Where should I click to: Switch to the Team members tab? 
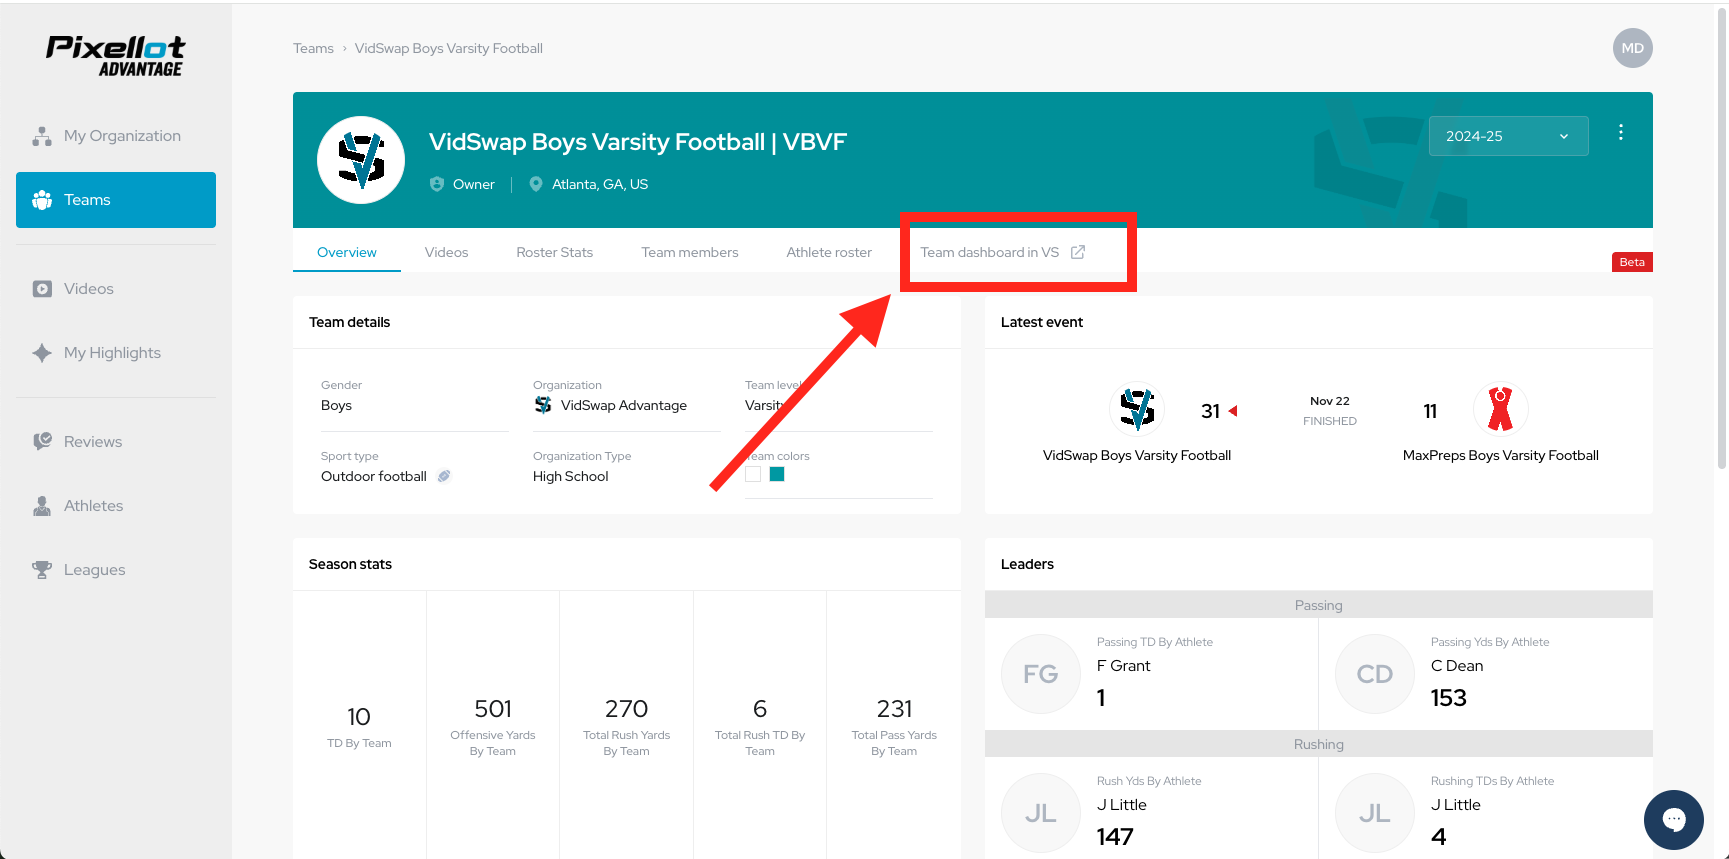point(690,252)
